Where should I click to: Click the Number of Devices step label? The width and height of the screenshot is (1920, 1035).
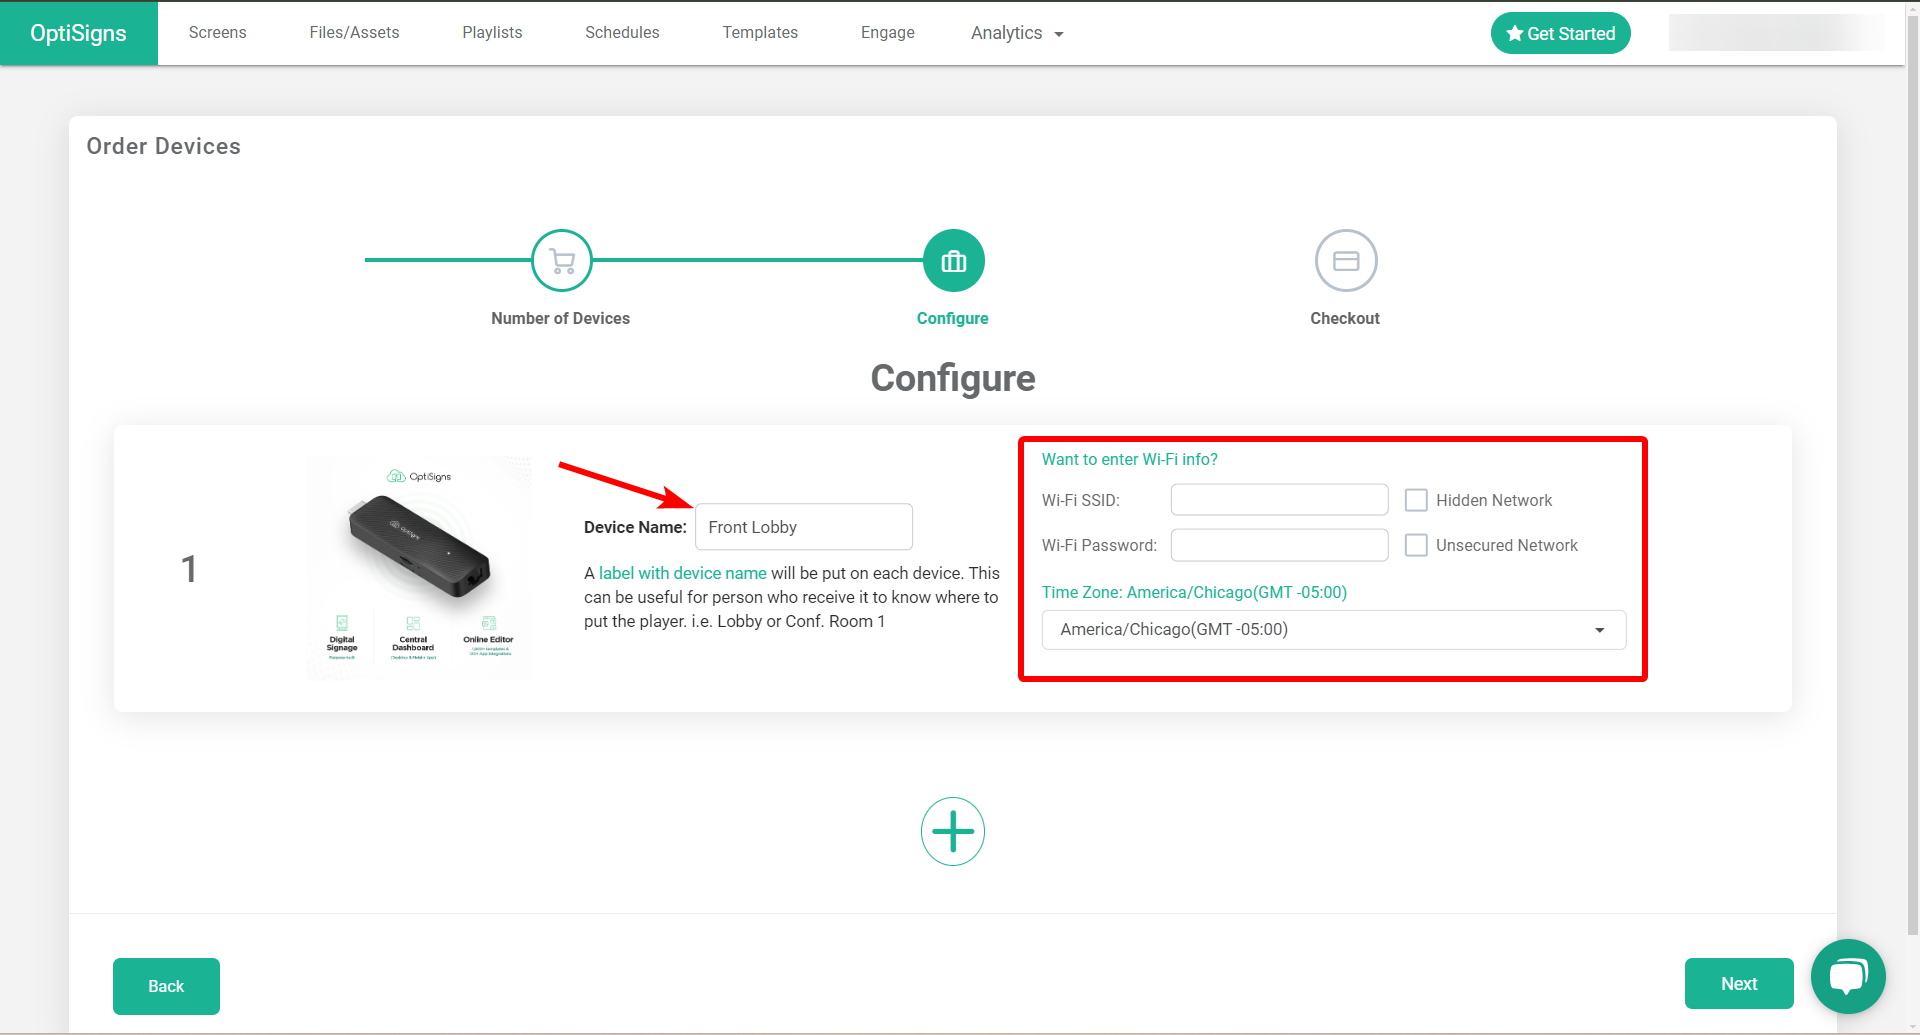coord(561,318)
